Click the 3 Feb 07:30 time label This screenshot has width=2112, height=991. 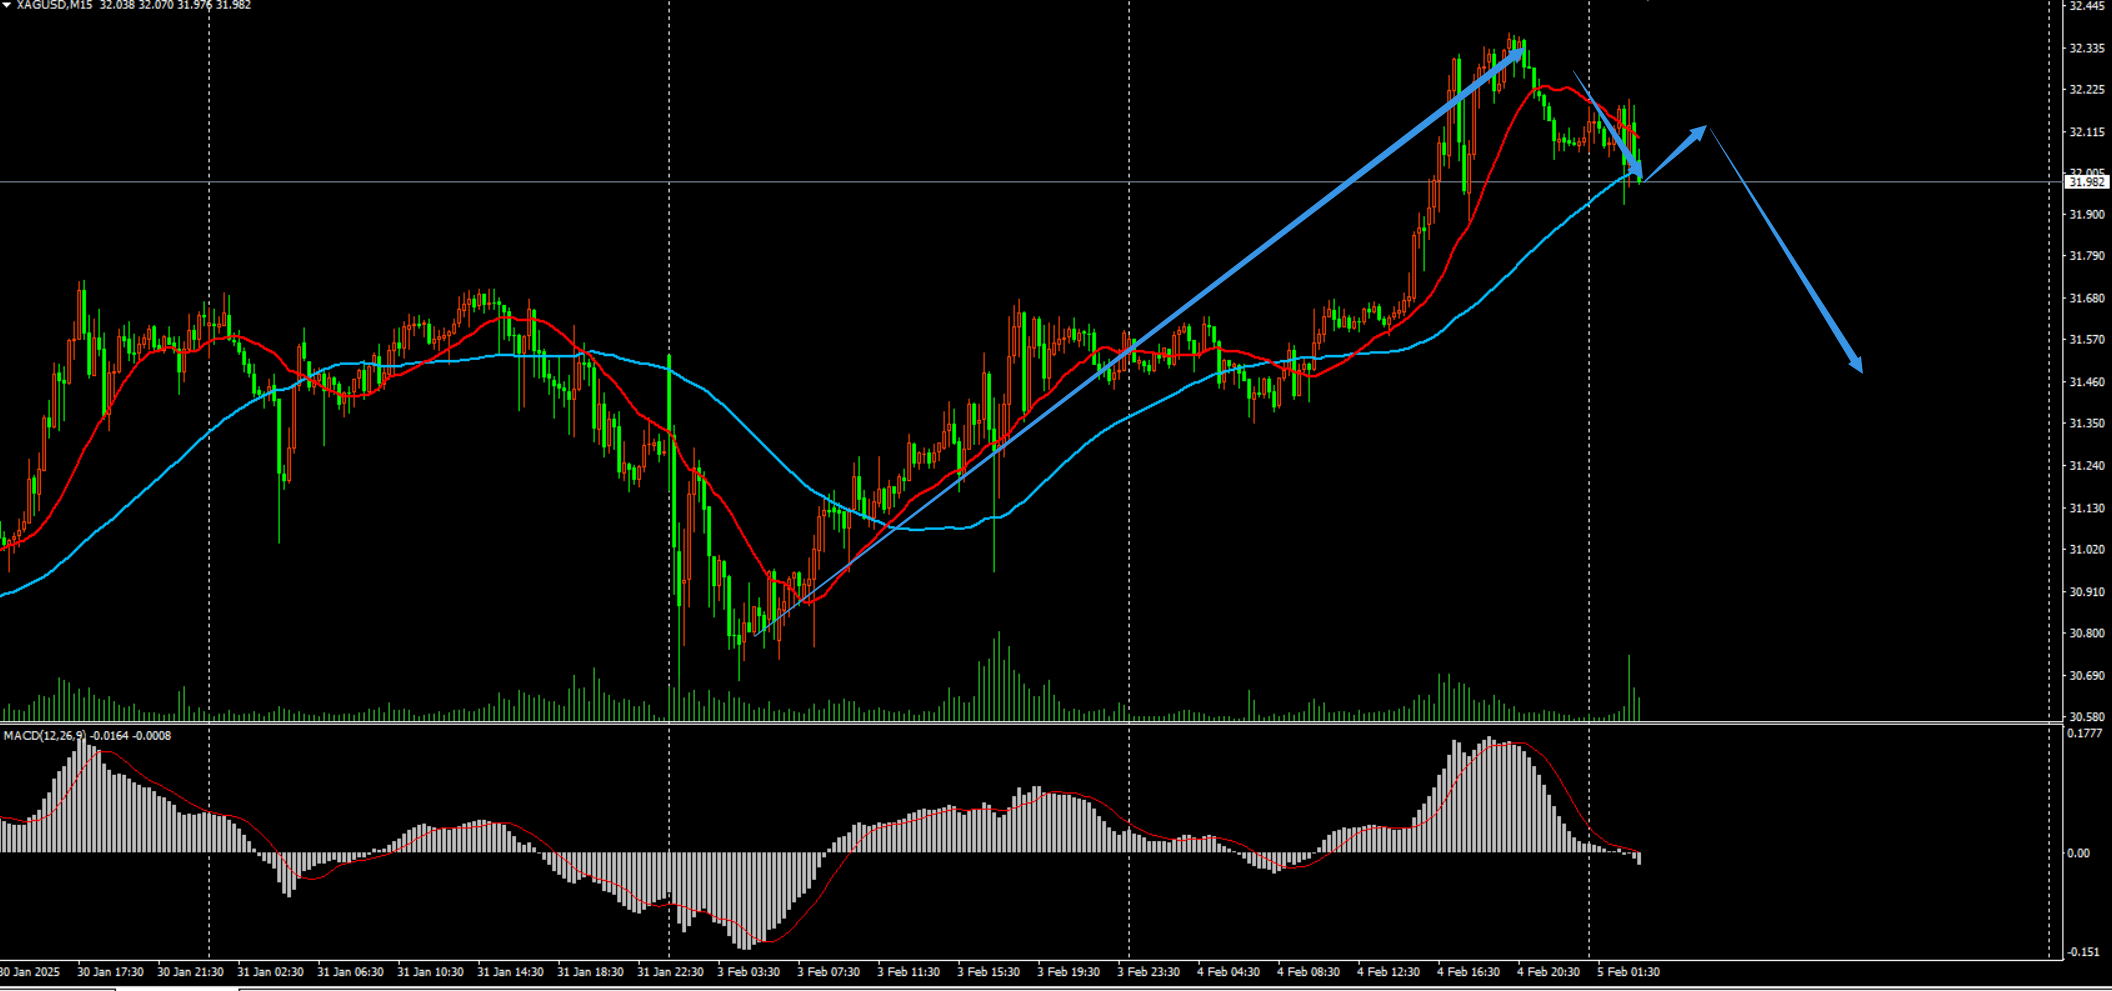[828, 971]
